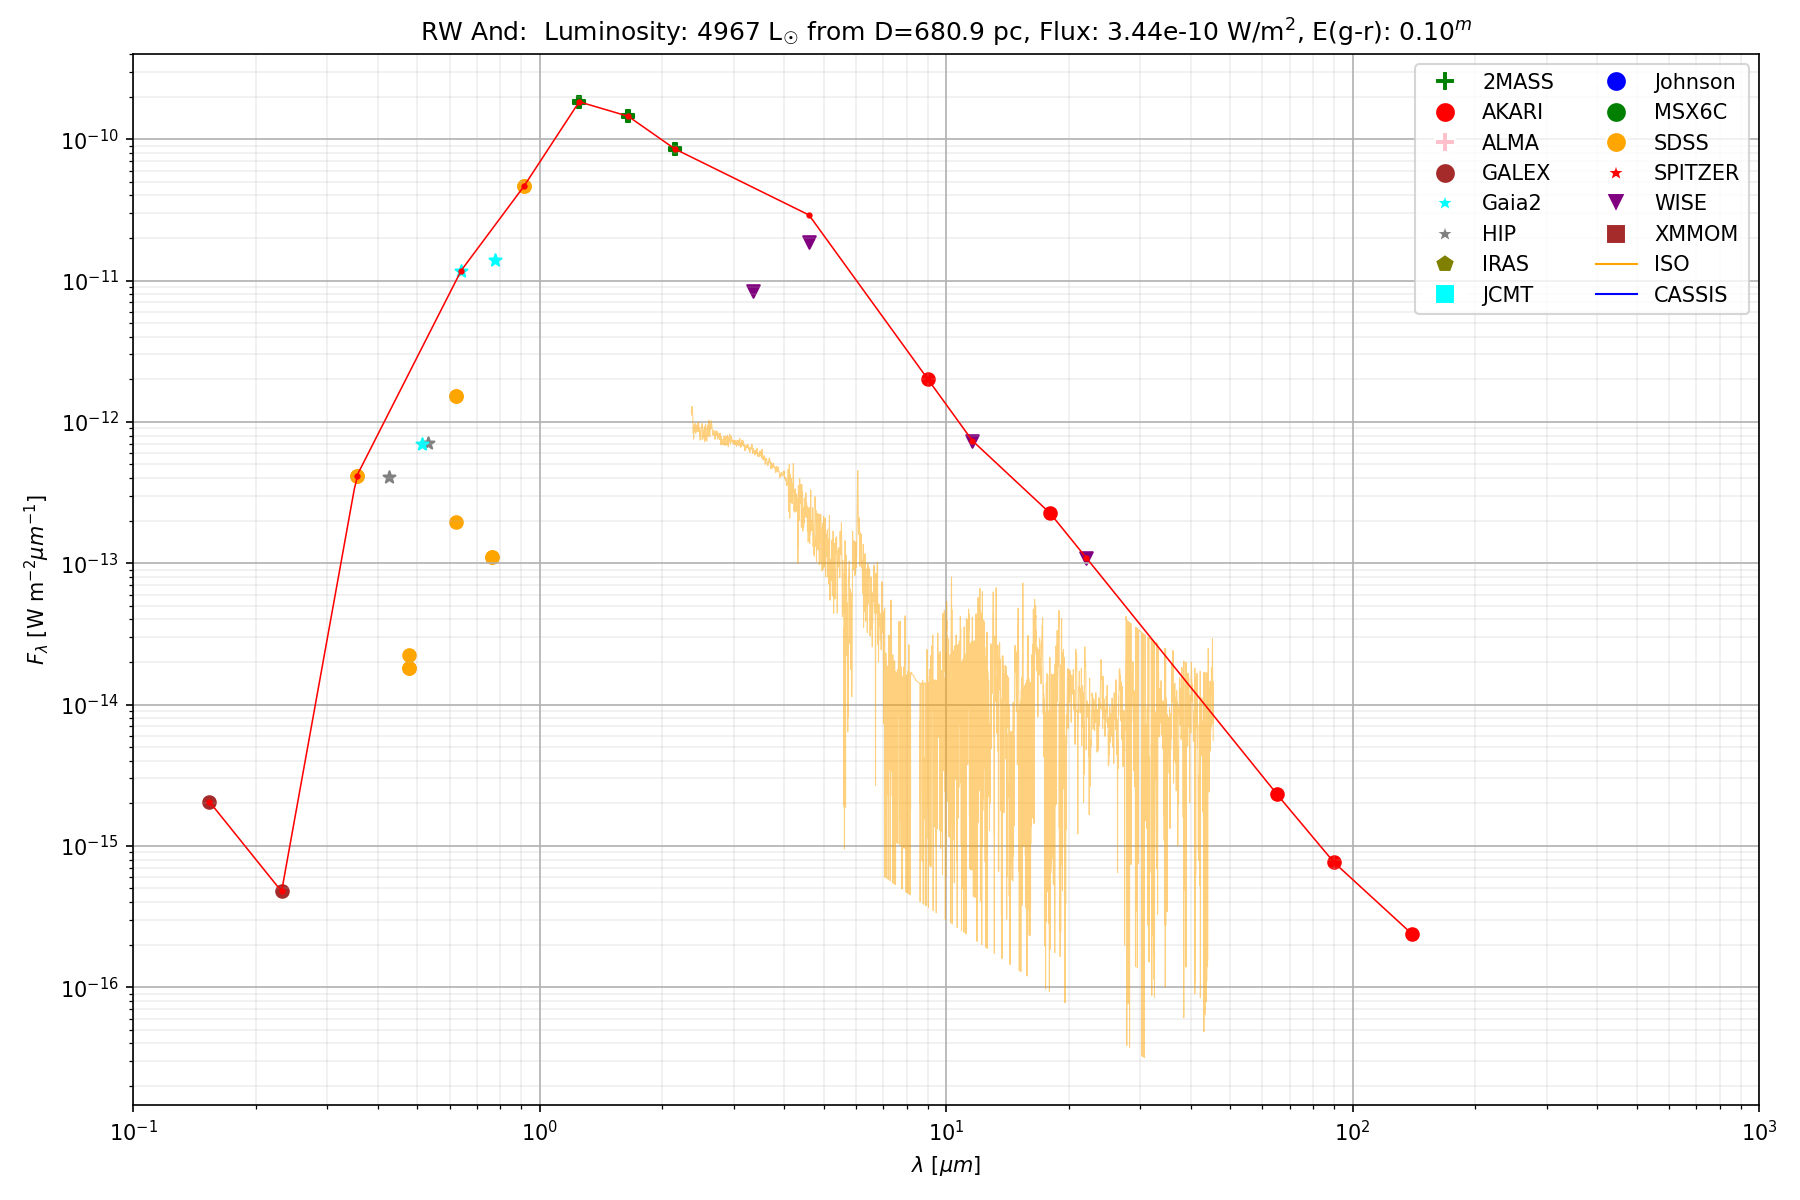Click the Johnson legend label text
1800x1200 pixels.
click(1694, 82)
